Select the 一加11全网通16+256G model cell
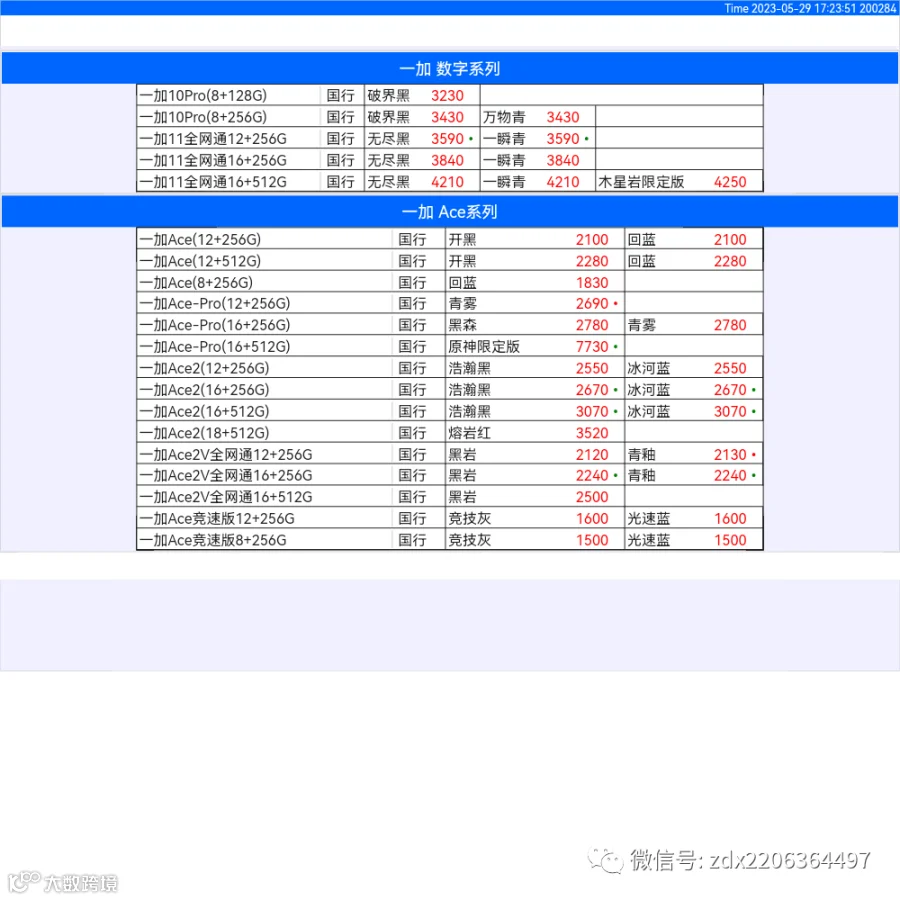Screen dimensions: 900x900 tap(228, 160)
